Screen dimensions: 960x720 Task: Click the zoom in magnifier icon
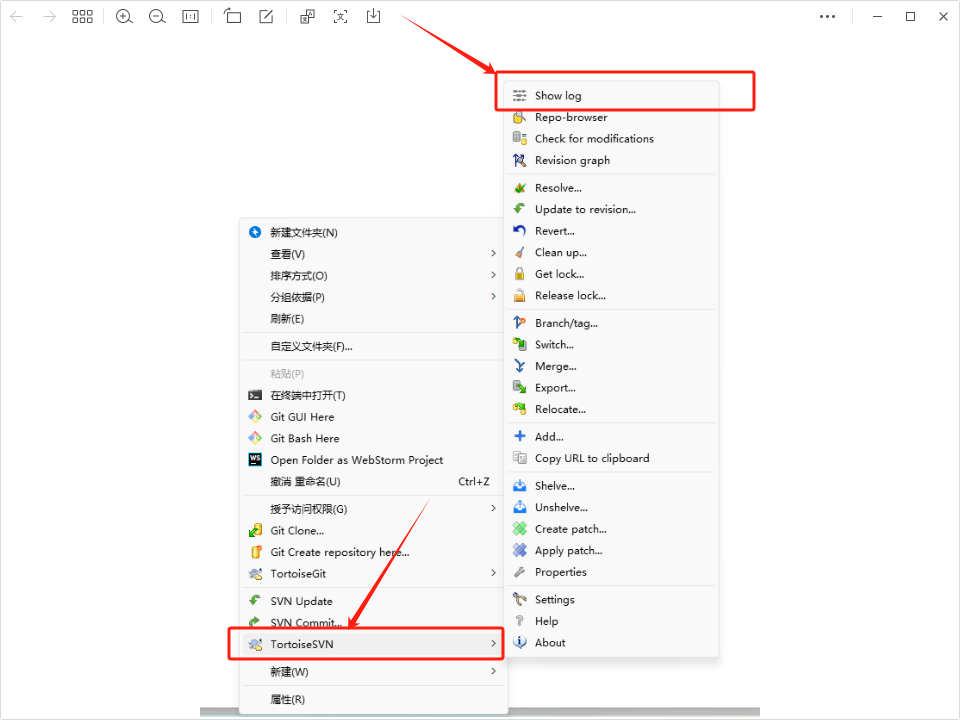[x=124, y=17]
